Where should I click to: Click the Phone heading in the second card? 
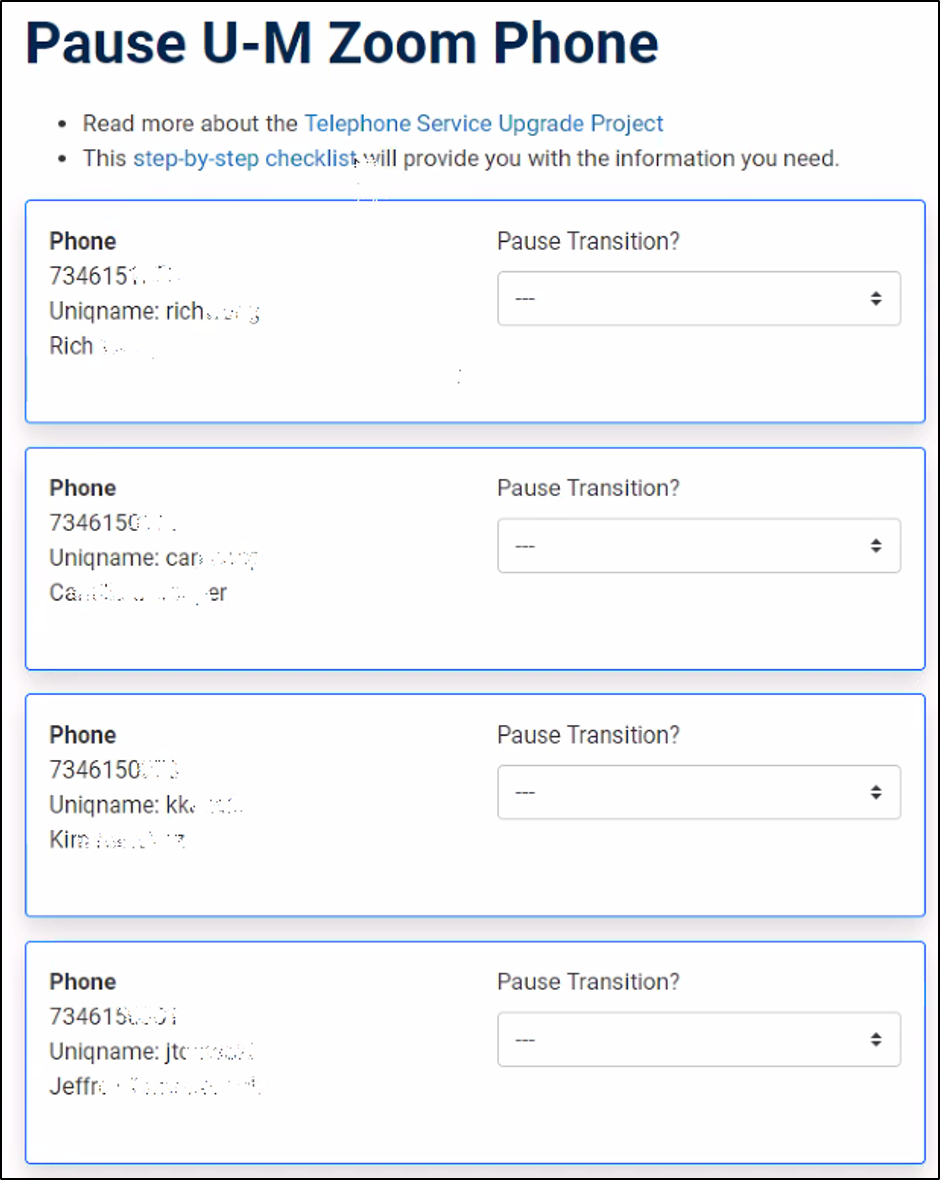point(83,488)
